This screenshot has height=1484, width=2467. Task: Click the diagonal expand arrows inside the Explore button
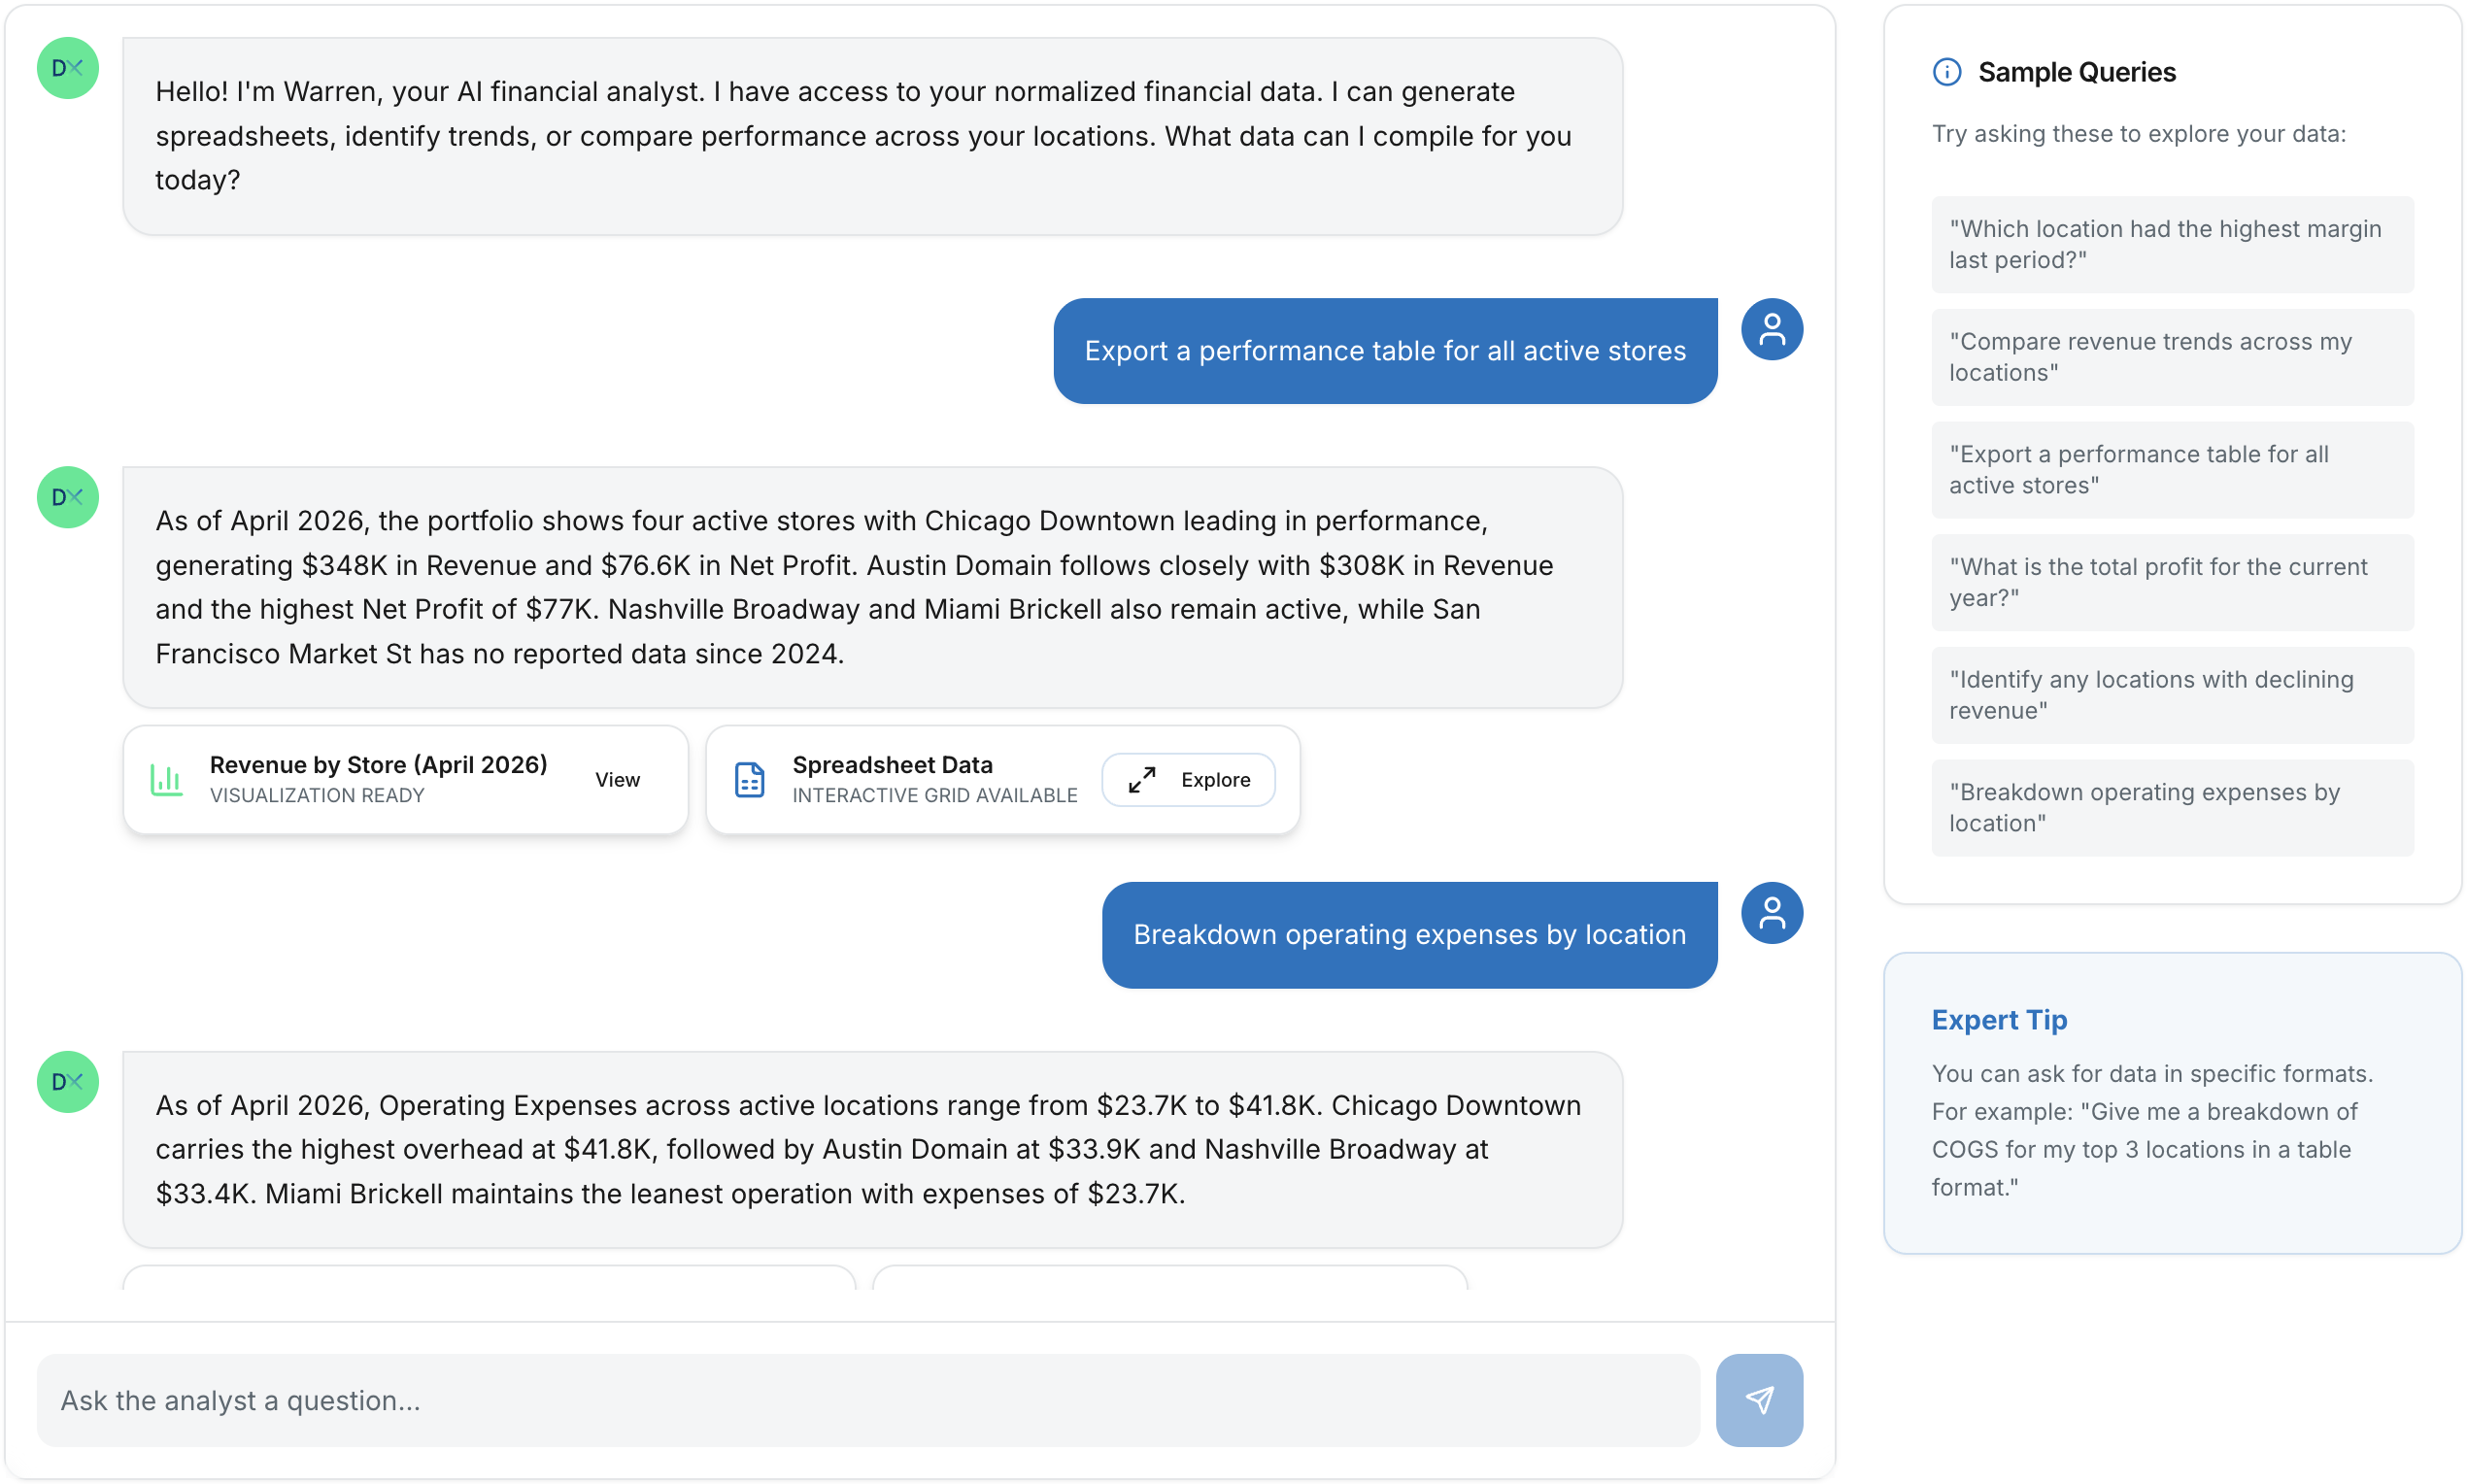[1140, 779]
